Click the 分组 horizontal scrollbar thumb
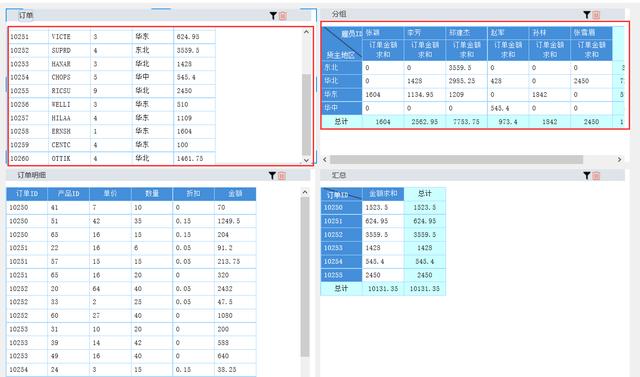640x377 pixels. click(456, 159)
